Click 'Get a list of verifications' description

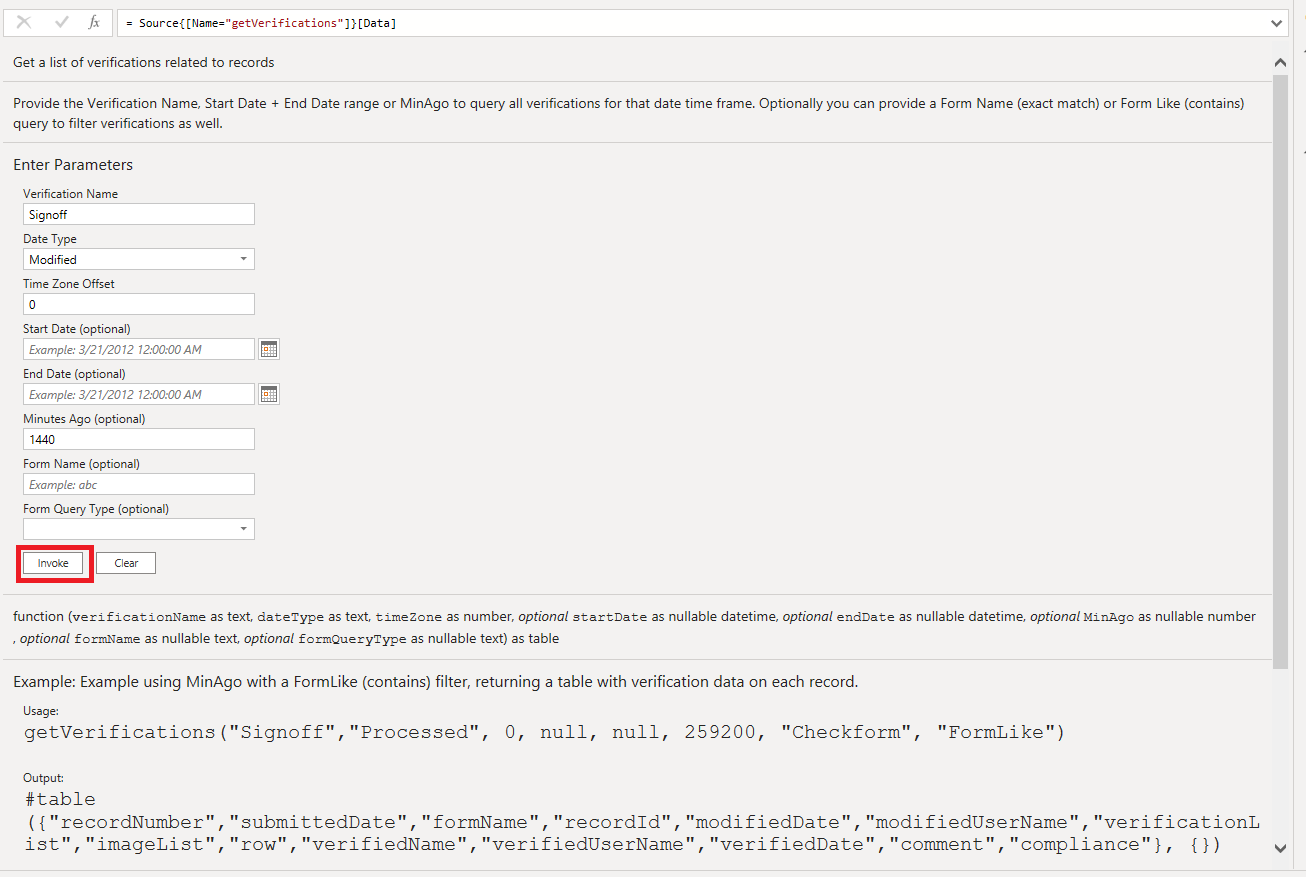(x=143, y=62)
